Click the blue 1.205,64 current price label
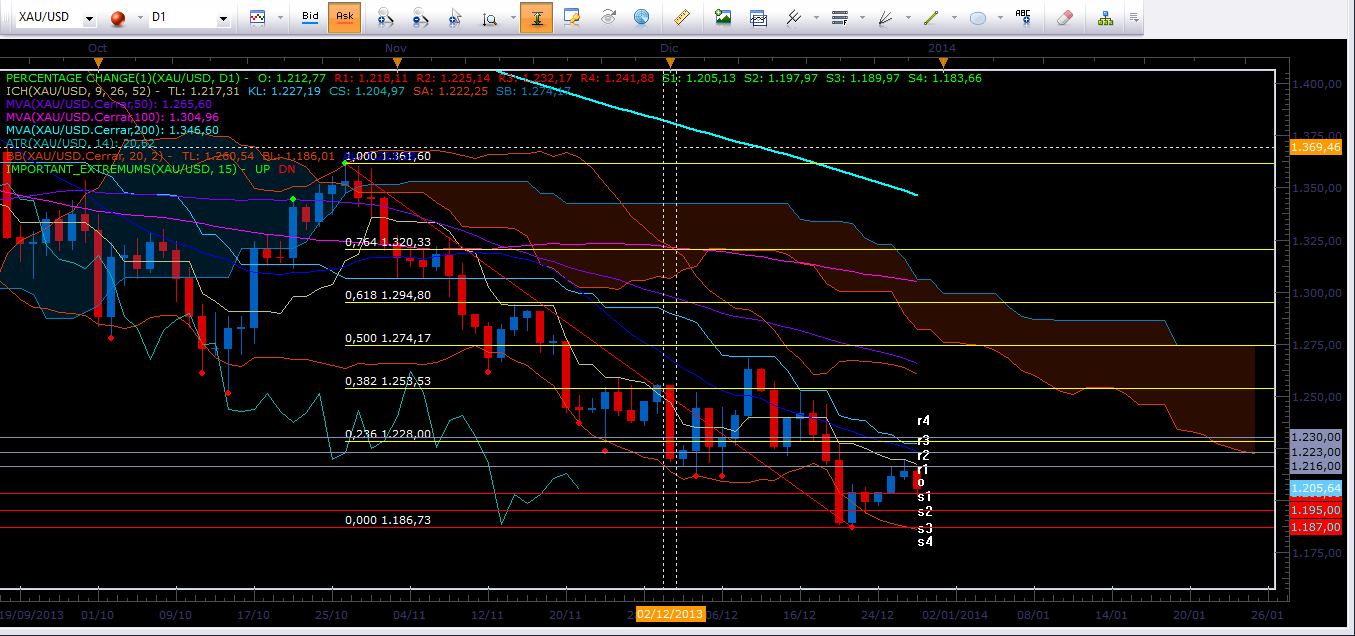This screenshot has width=1355, height=636. point(1315,488)
